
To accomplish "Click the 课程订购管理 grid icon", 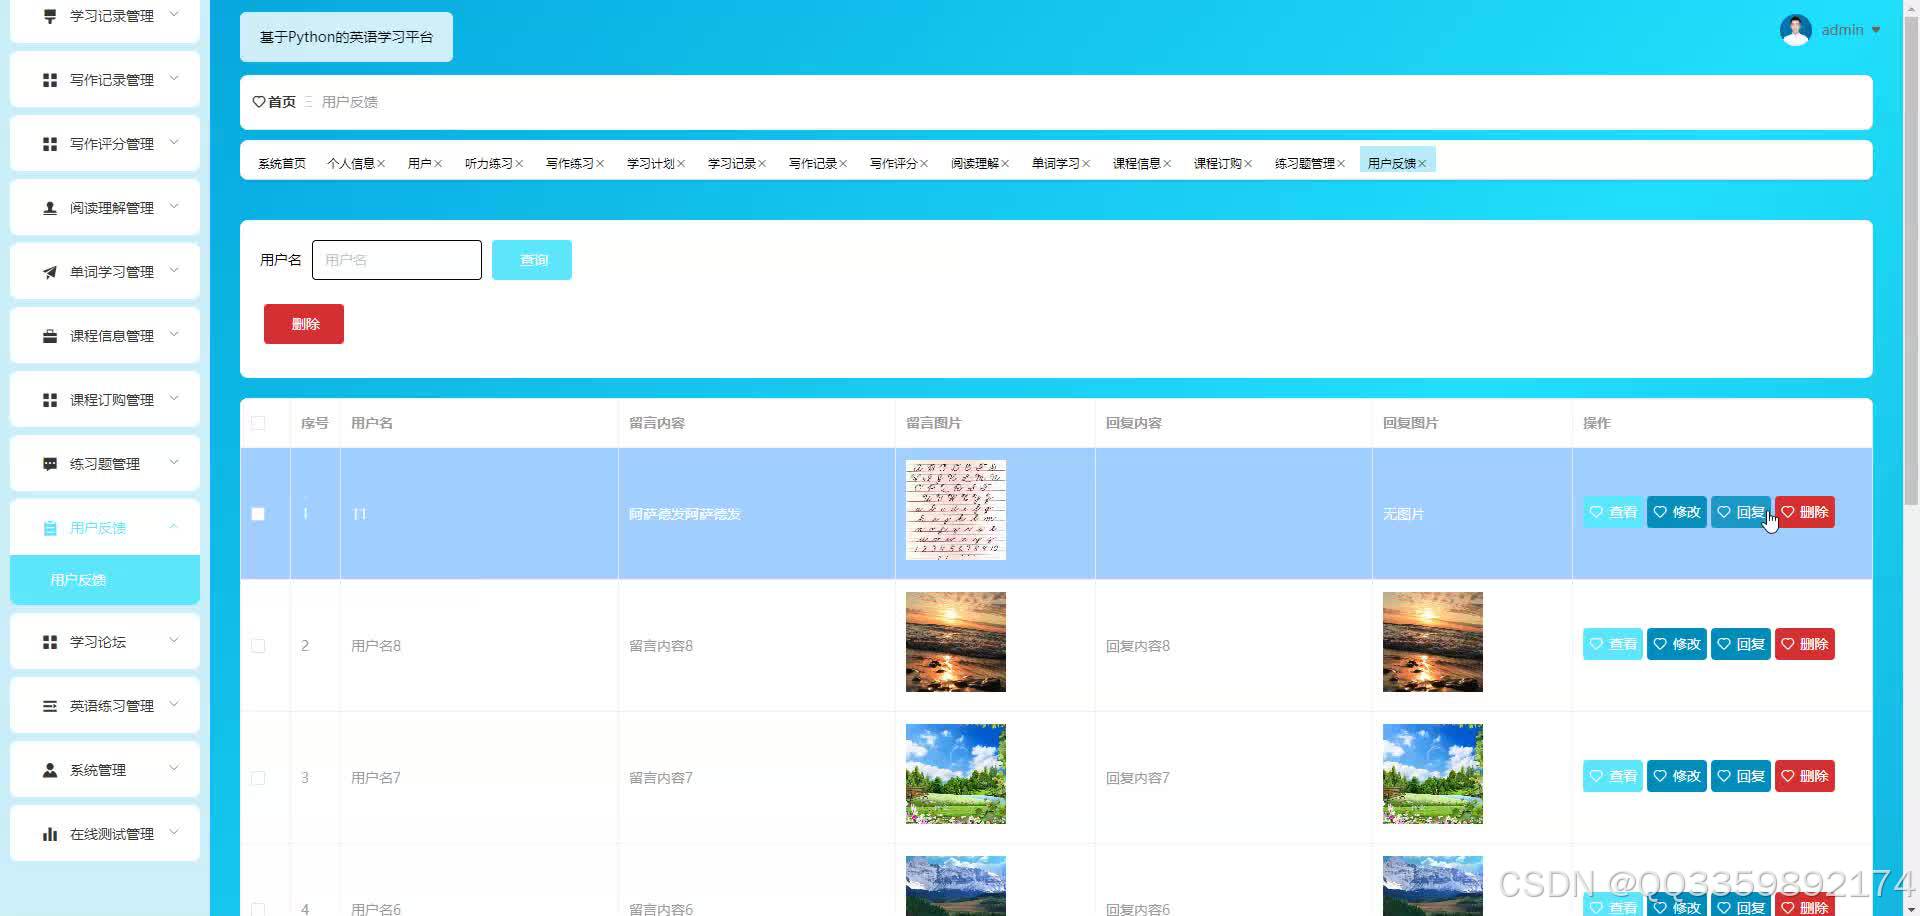I will (50, 400).
